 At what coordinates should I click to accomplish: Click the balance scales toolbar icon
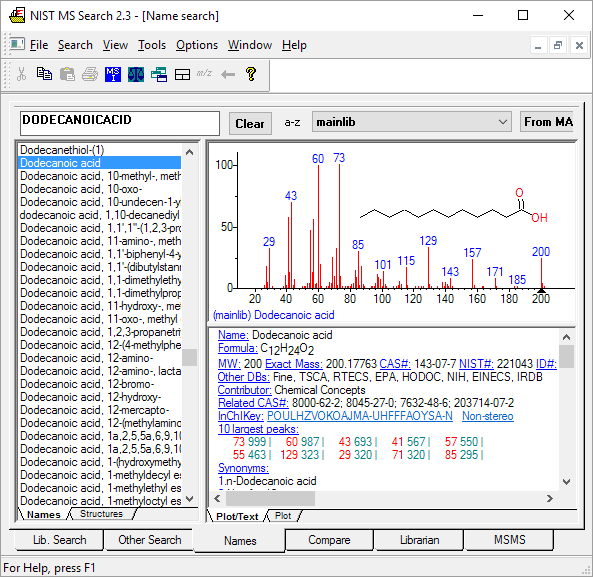pos(136,74)
